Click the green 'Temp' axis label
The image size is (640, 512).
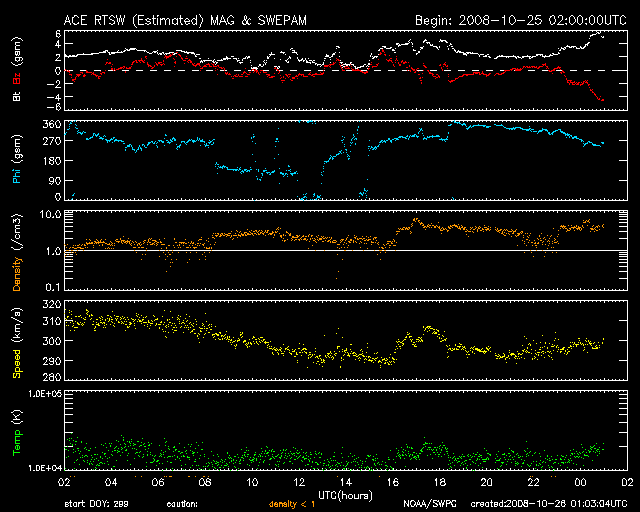(17, 443)
